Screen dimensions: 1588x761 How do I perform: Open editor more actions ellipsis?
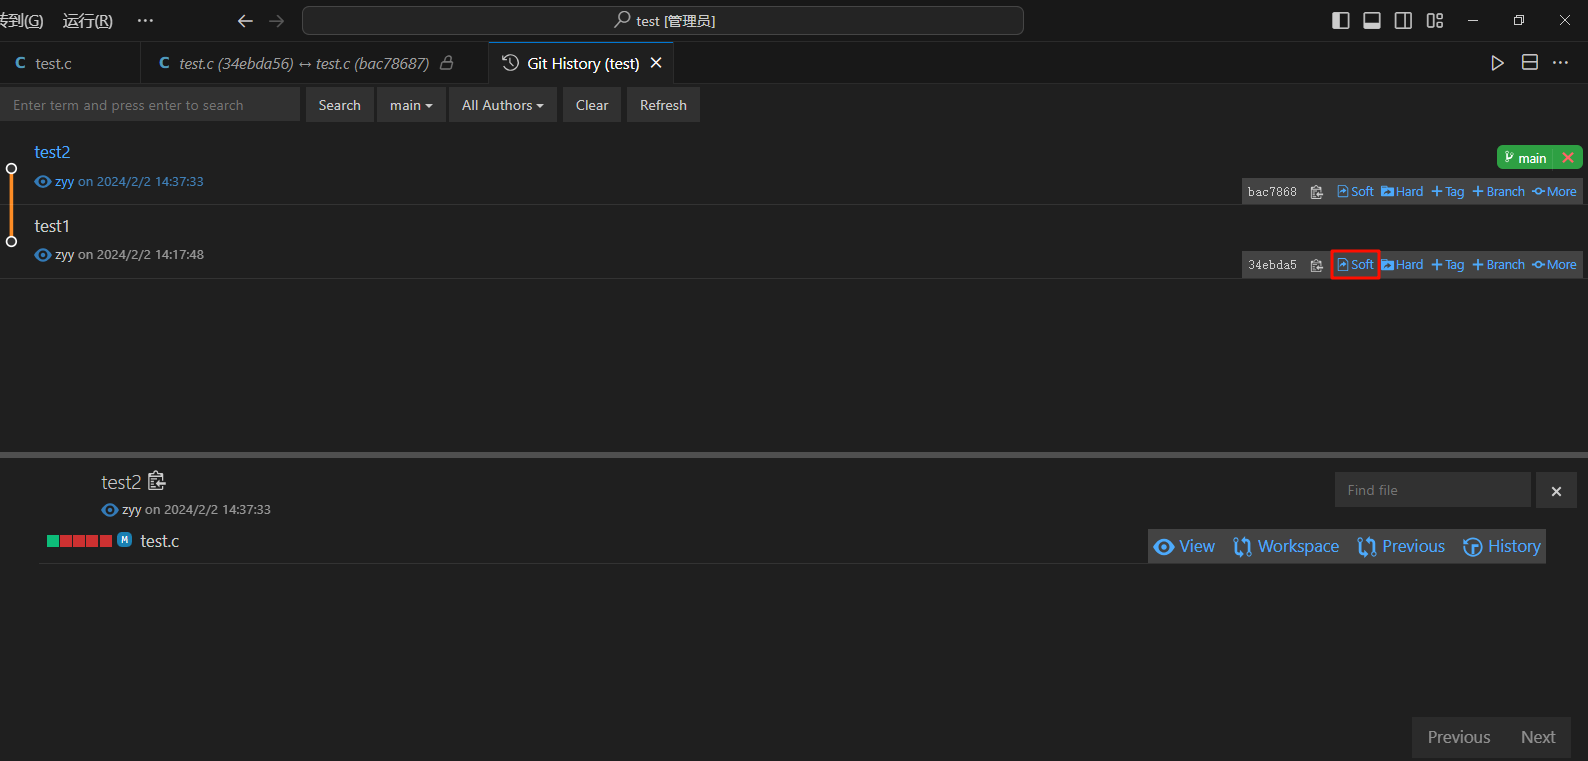(x=1560, y=63)
